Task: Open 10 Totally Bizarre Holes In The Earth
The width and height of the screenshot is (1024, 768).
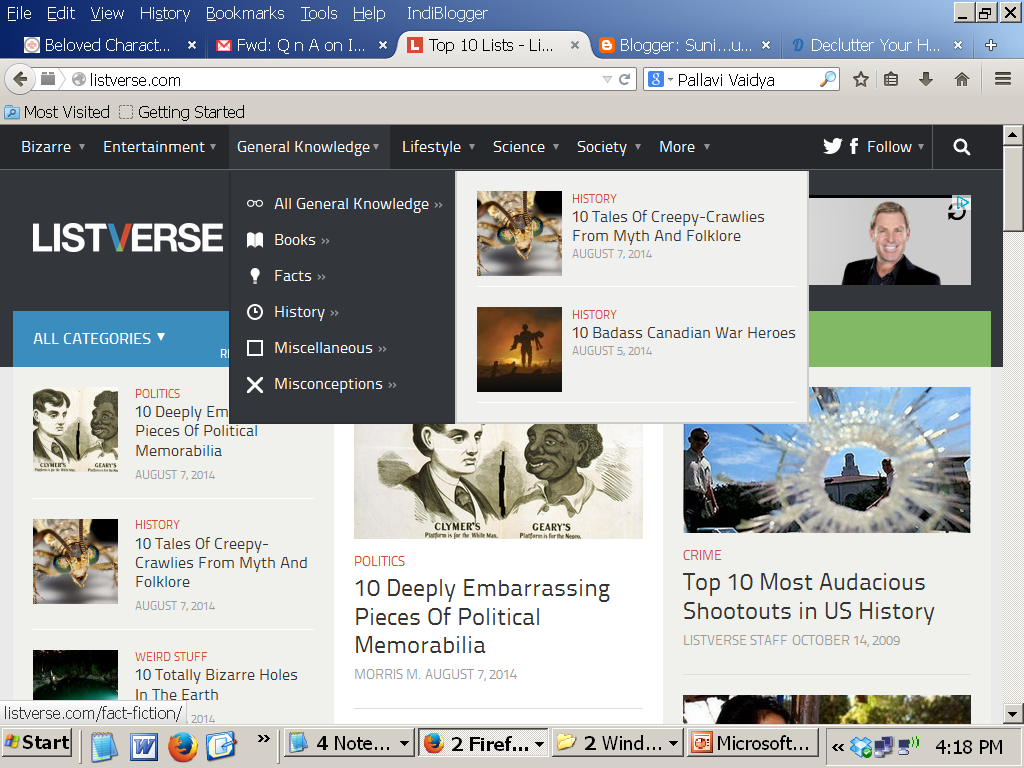Action: (216, 684)
